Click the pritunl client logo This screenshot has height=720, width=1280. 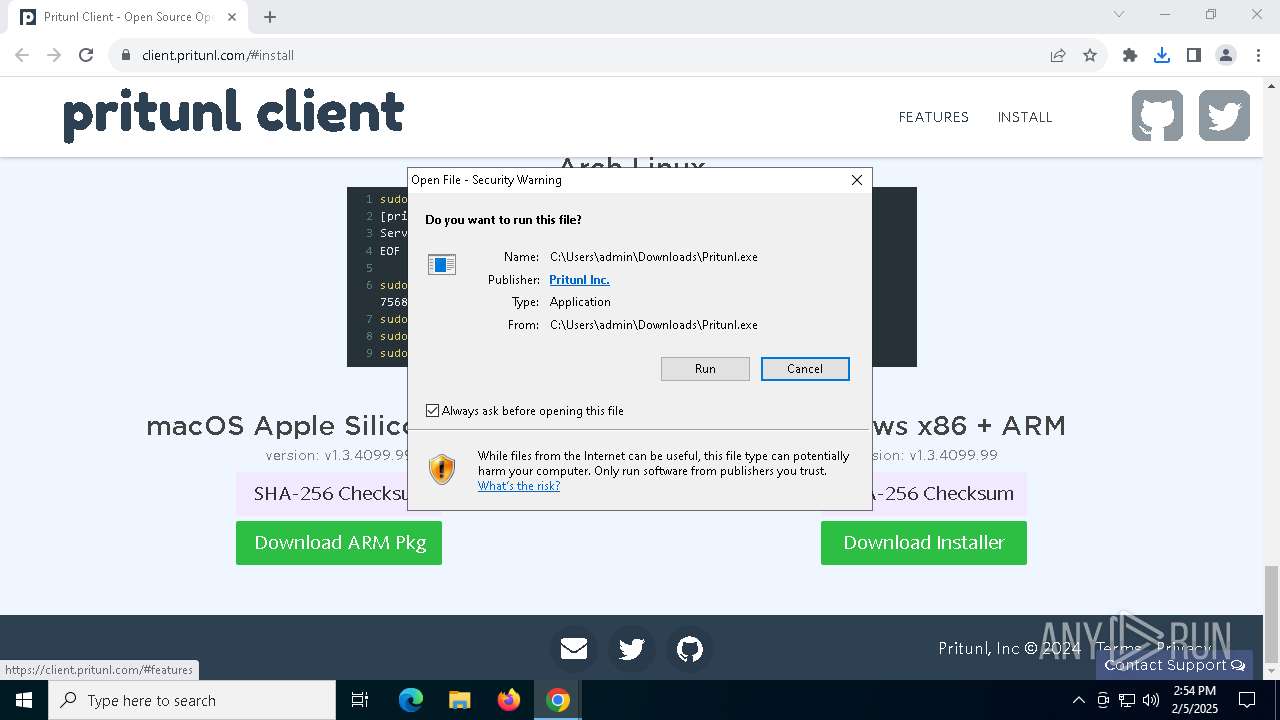pos(234,114)
